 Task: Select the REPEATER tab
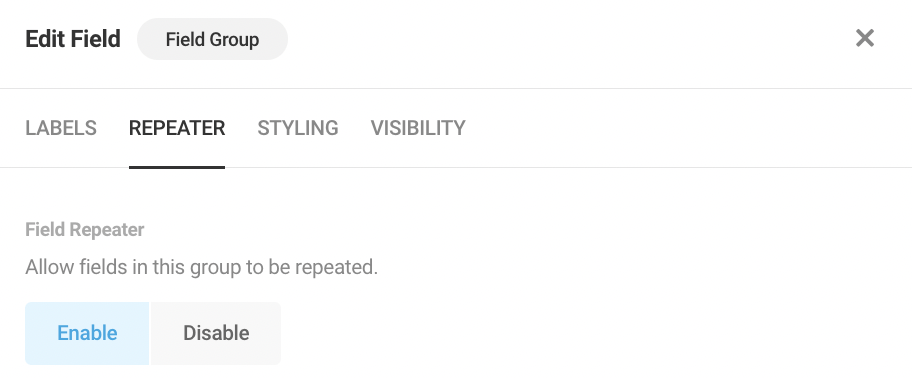click(x=177, y=128)
